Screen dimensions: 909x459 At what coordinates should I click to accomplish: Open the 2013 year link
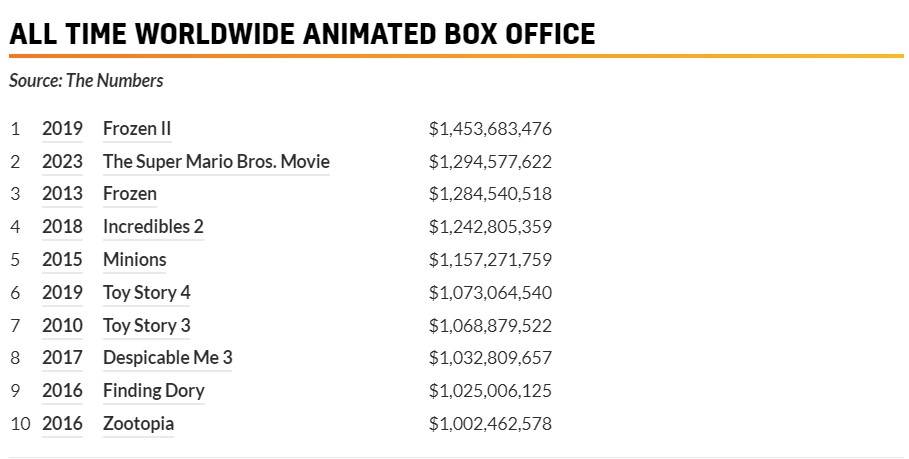point(62,194)
